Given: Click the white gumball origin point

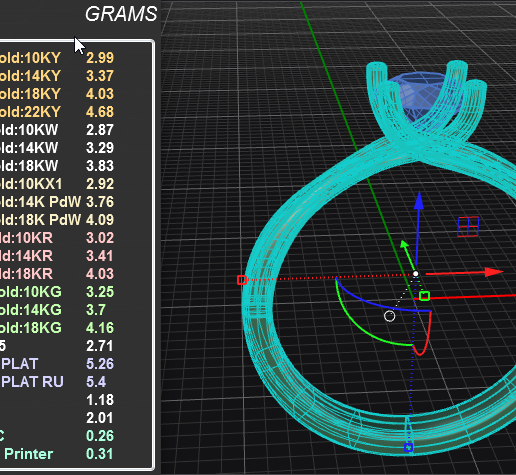Looking at the screenshot, I should (415, 274).
